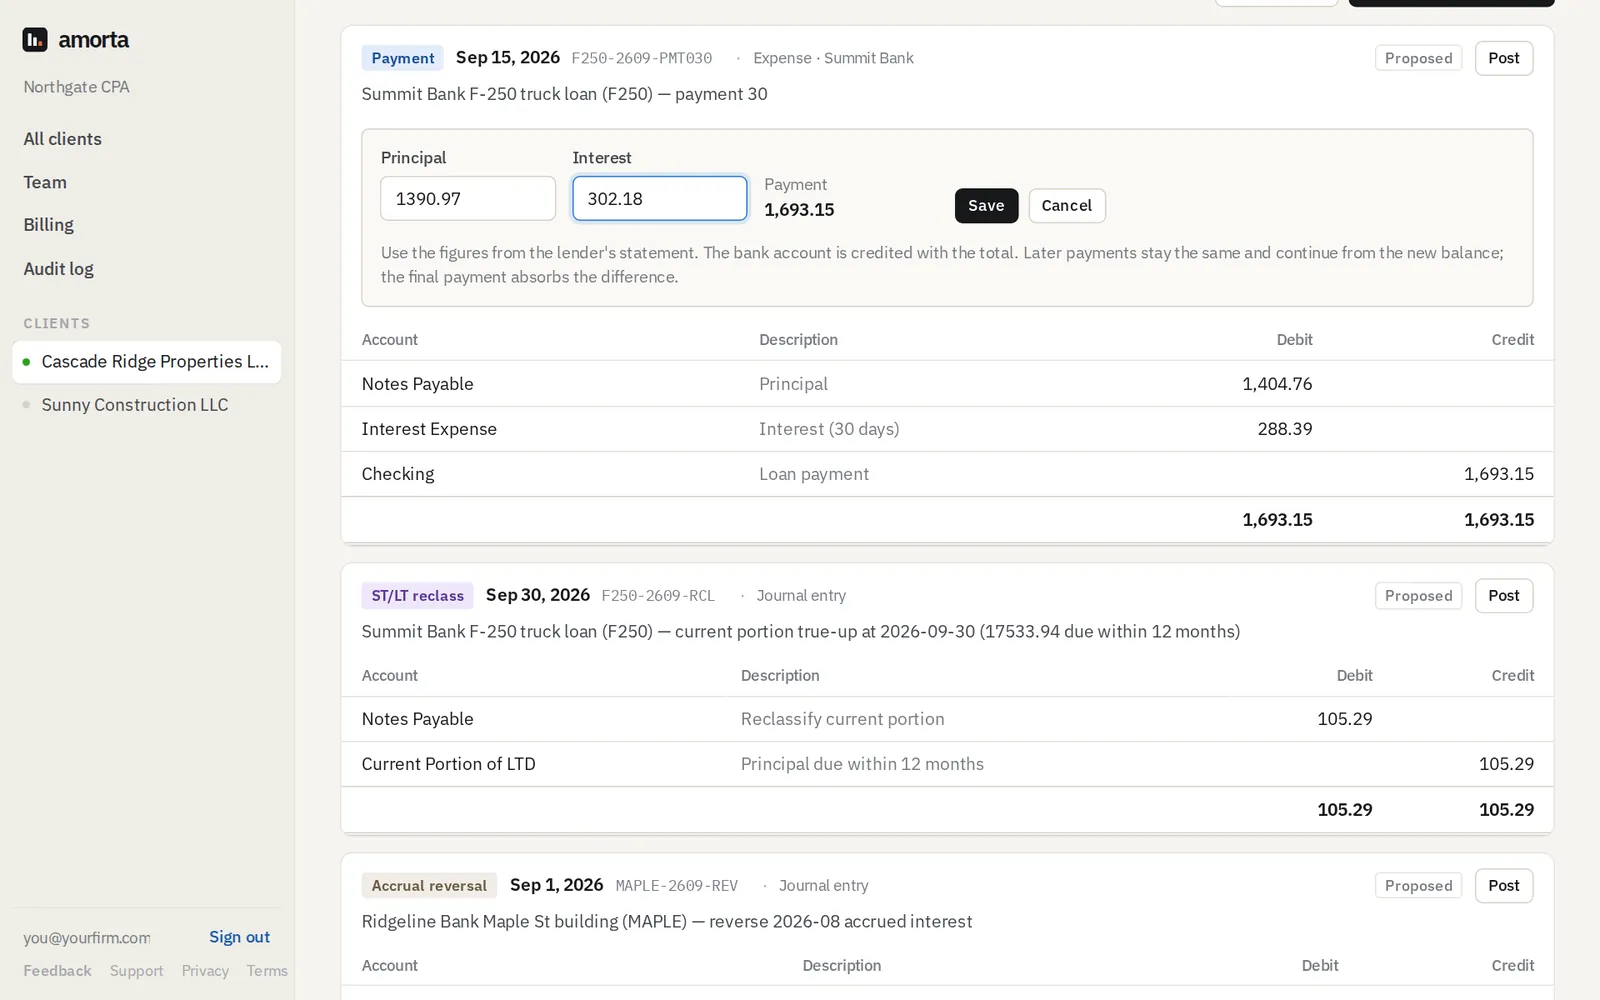The image size is (1600, 1000).
Task: Go to Team section
Action: point(45,182)
